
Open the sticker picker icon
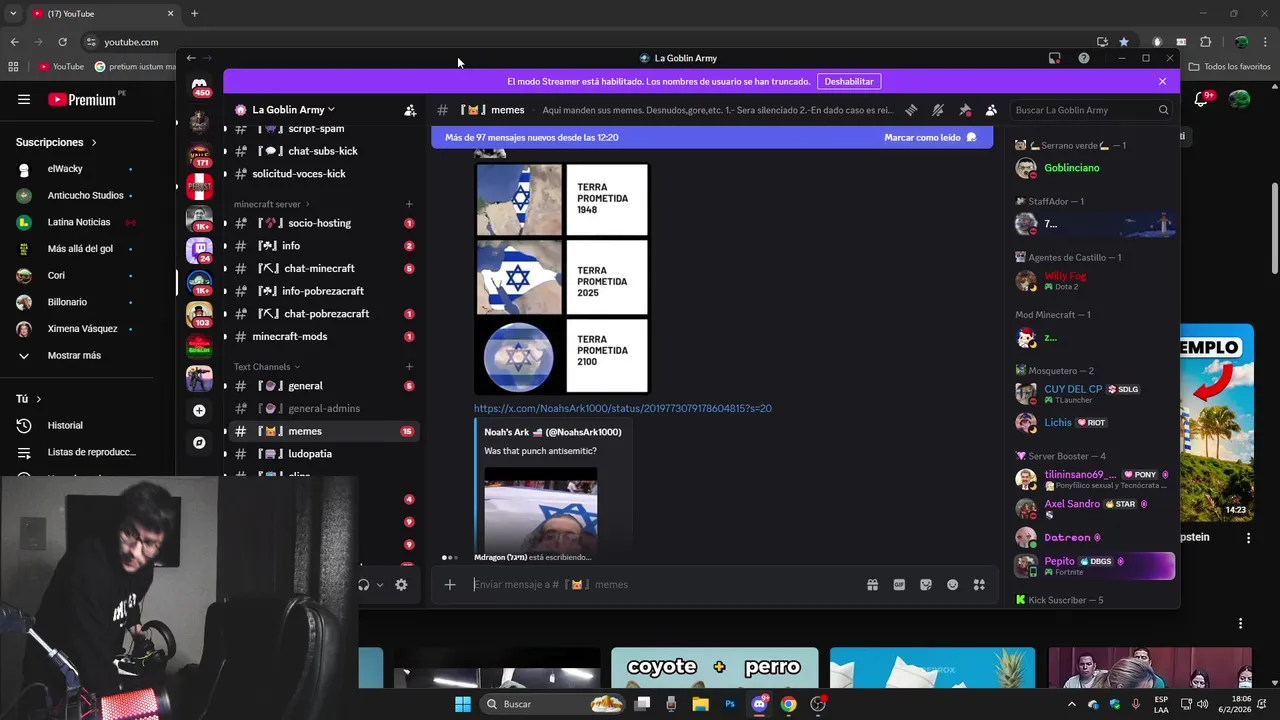pyautogui.click(x=926, y=585)
